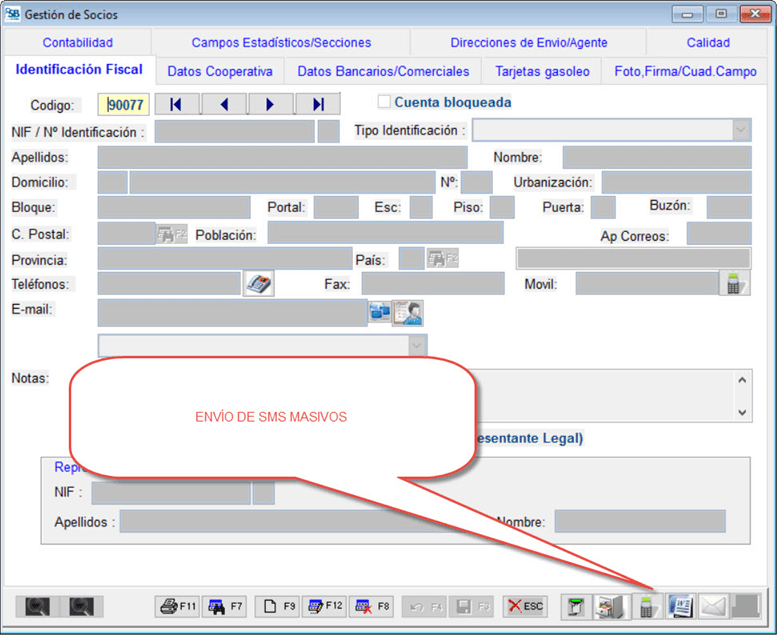Click the contact card icon next to E-mail
This screenshot has width=777, height=635.
coord(408,313)
